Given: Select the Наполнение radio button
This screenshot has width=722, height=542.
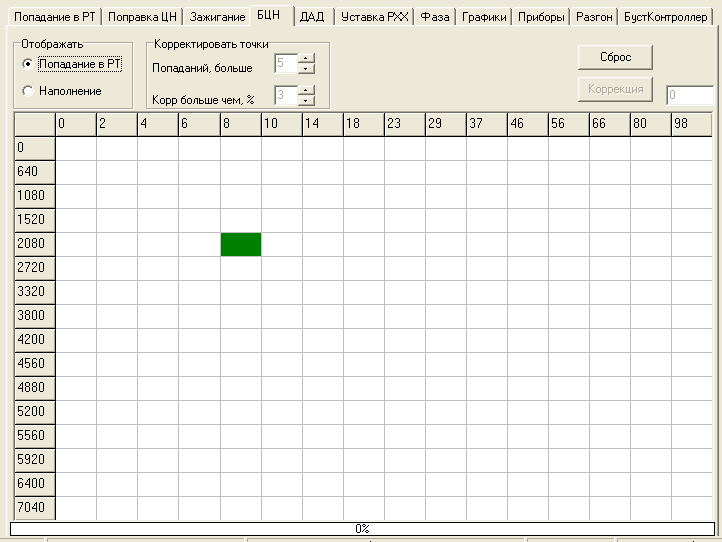Looking at the screenshot, I should [x=62, y=91].
